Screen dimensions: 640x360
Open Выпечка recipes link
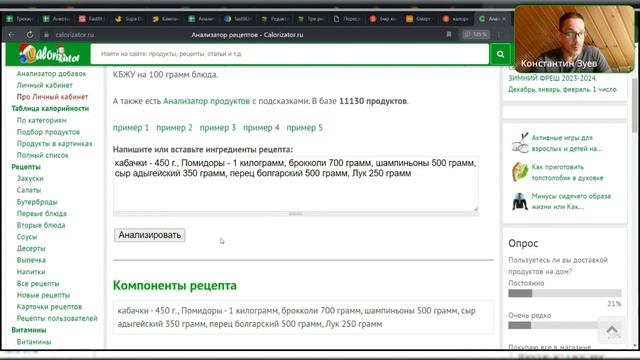(x=31, y=260)
